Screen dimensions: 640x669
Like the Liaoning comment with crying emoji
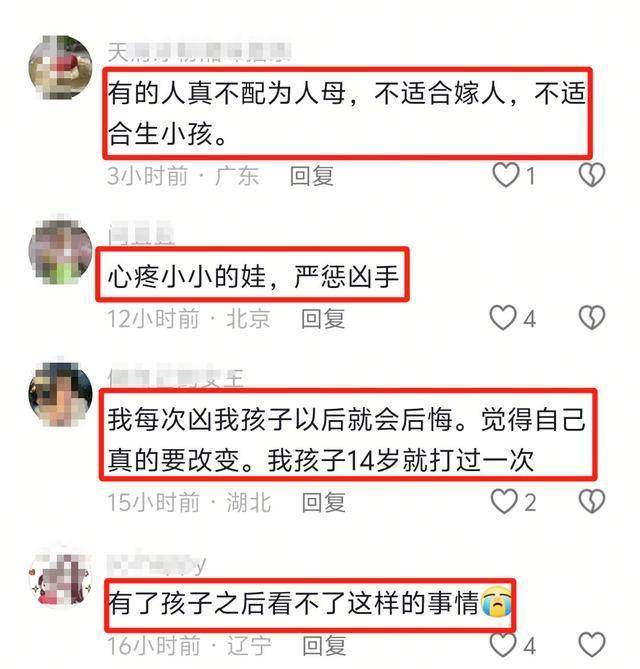click(x=503, y=644)
